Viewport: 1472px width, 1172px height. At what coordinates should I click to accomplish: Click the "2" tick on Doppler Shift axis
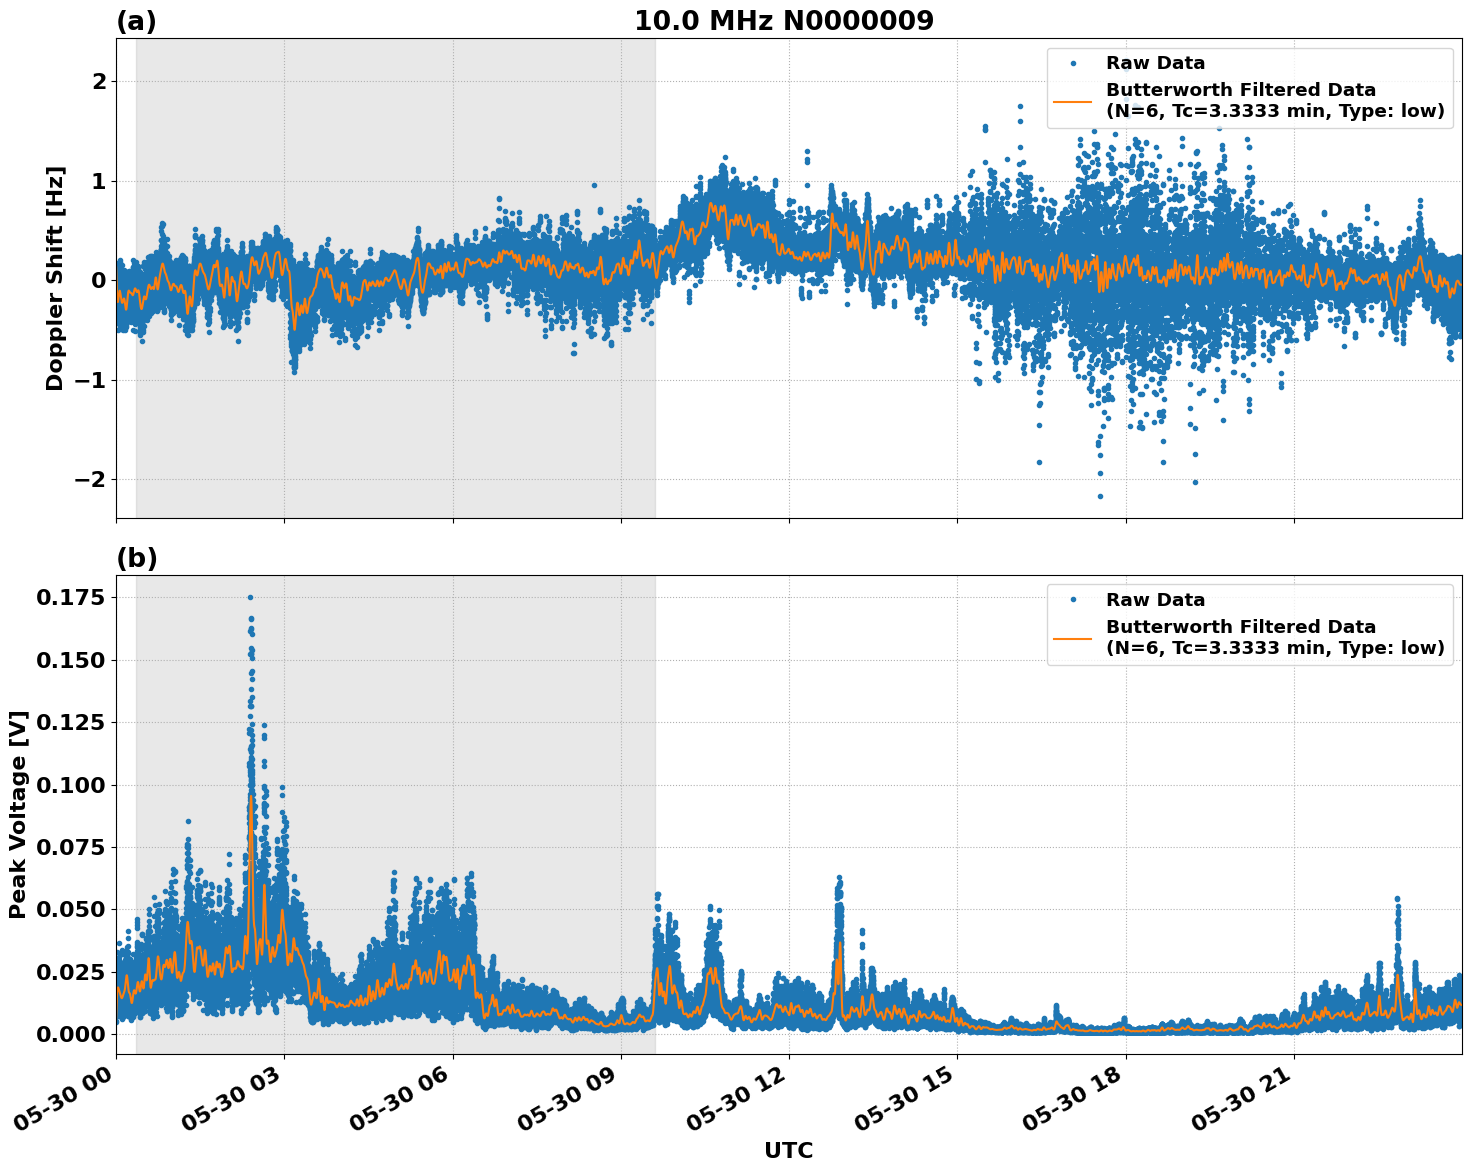coord(98,81)
